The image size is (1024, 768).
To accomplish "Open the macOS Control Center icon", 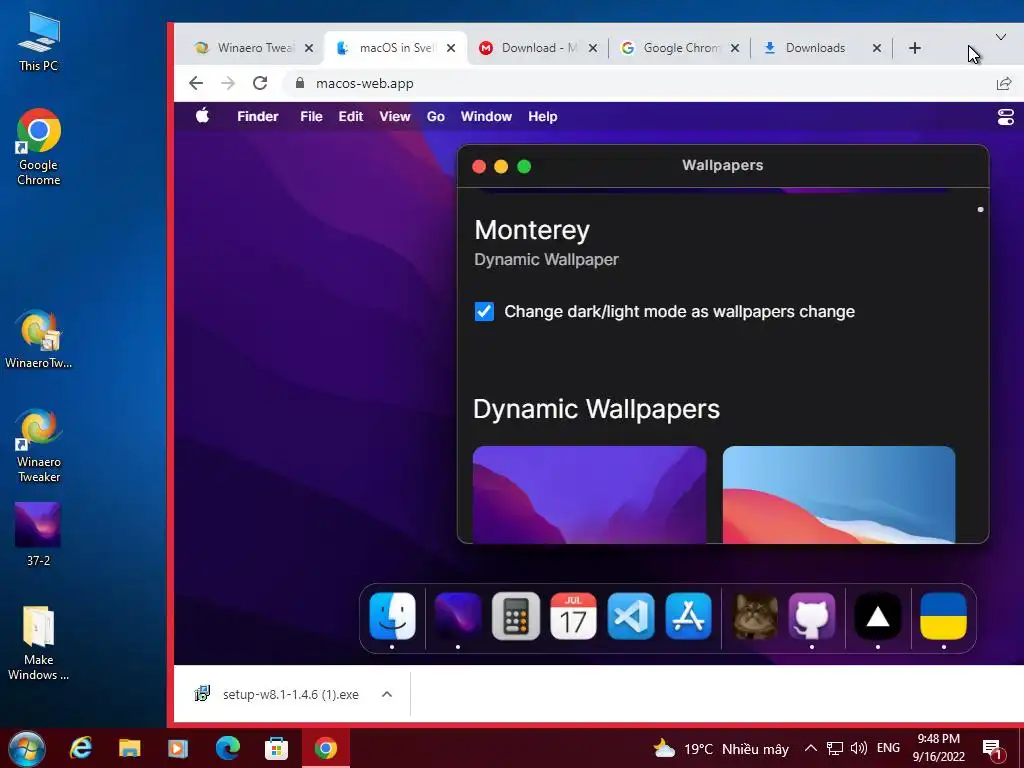I will (1006, 117).
